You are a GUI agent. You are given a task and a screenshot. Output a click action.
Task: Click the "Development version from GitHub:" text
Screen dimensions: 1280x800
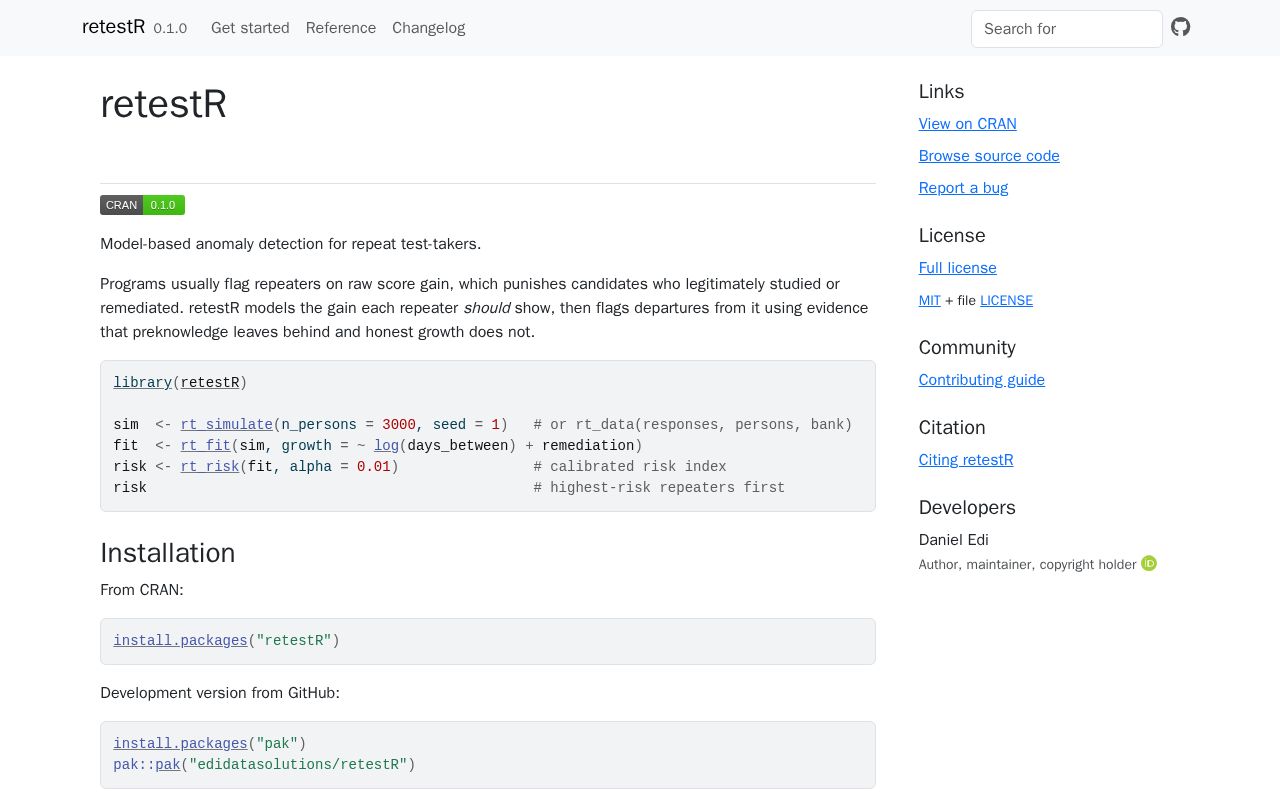point(220,693)
